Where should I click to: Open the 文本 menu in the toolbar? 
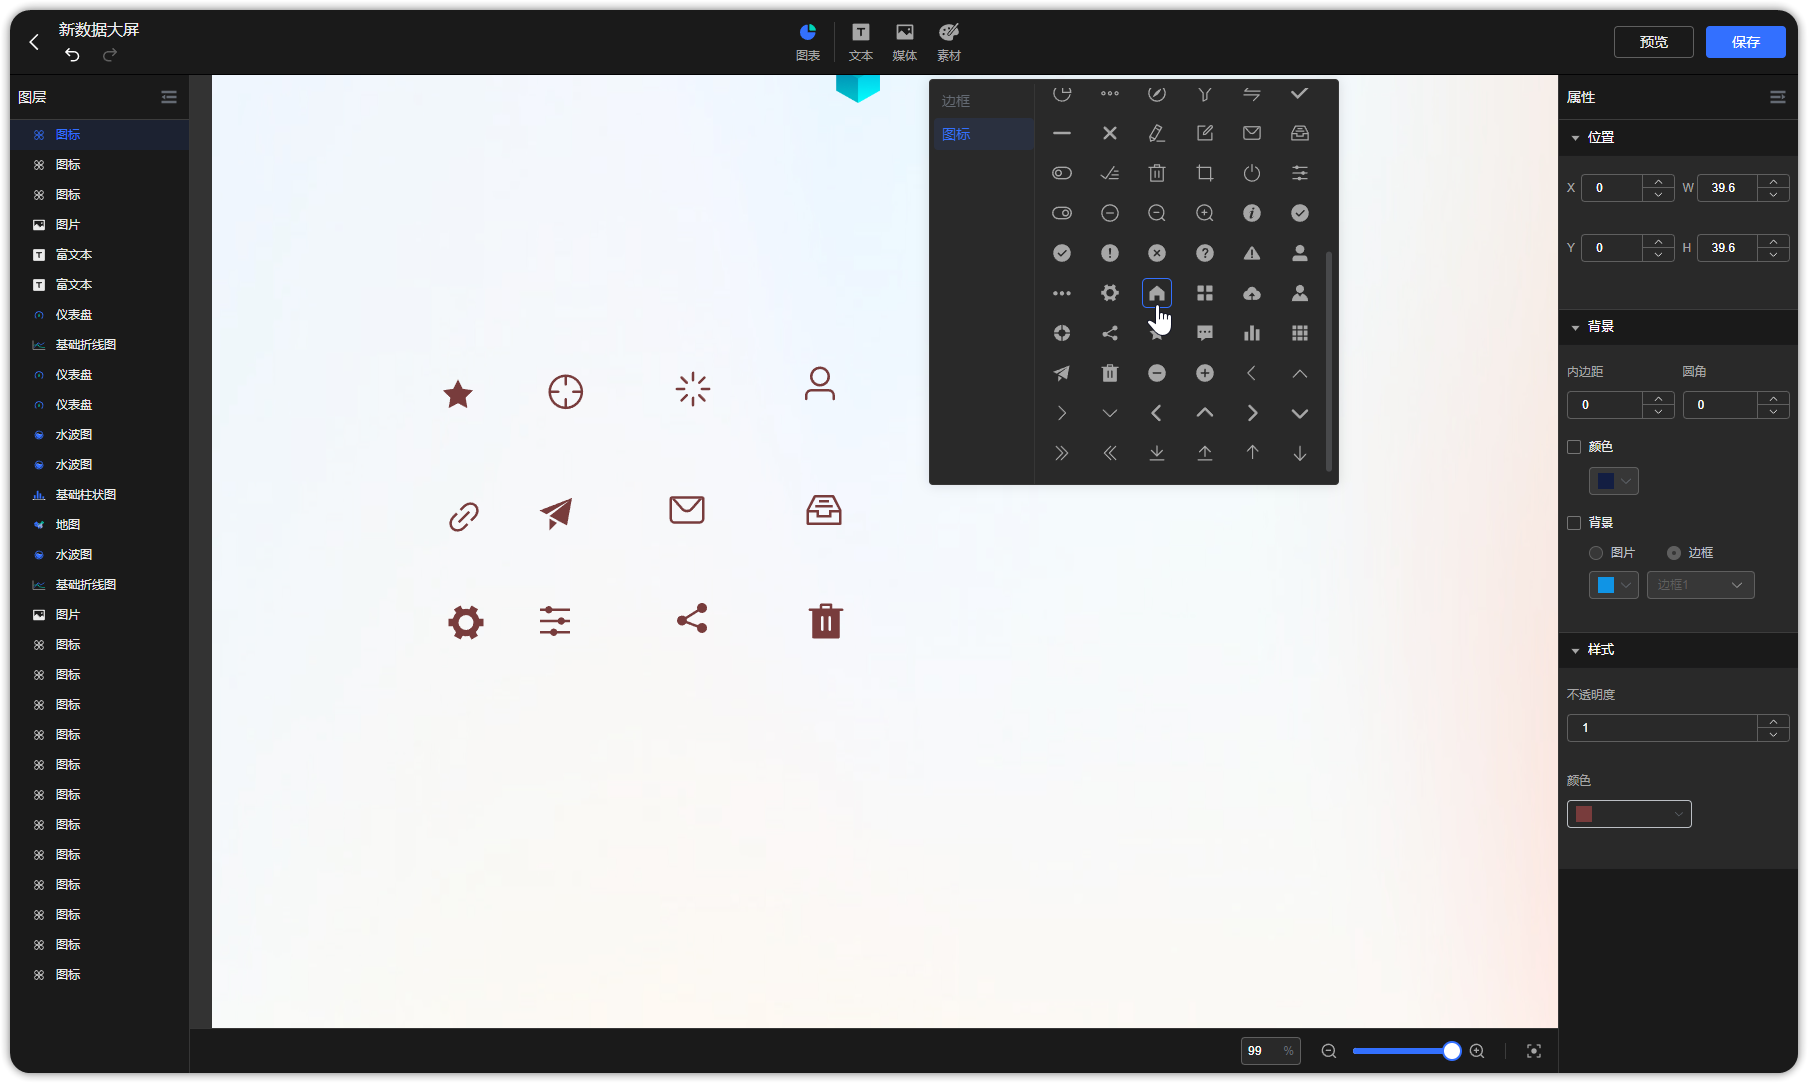[x=861, y=42]
